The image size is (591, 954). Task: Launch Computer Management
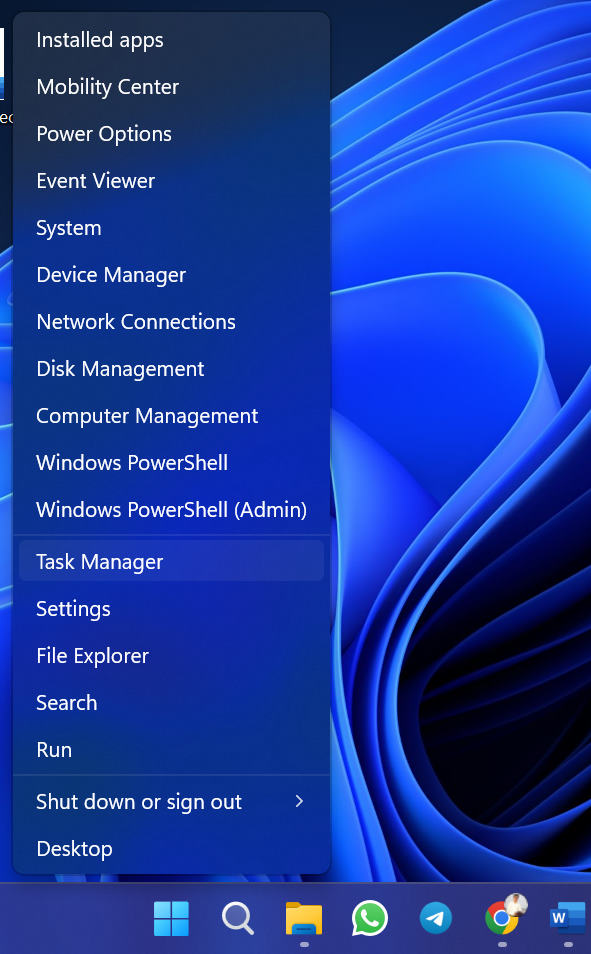tap(171, 416)
